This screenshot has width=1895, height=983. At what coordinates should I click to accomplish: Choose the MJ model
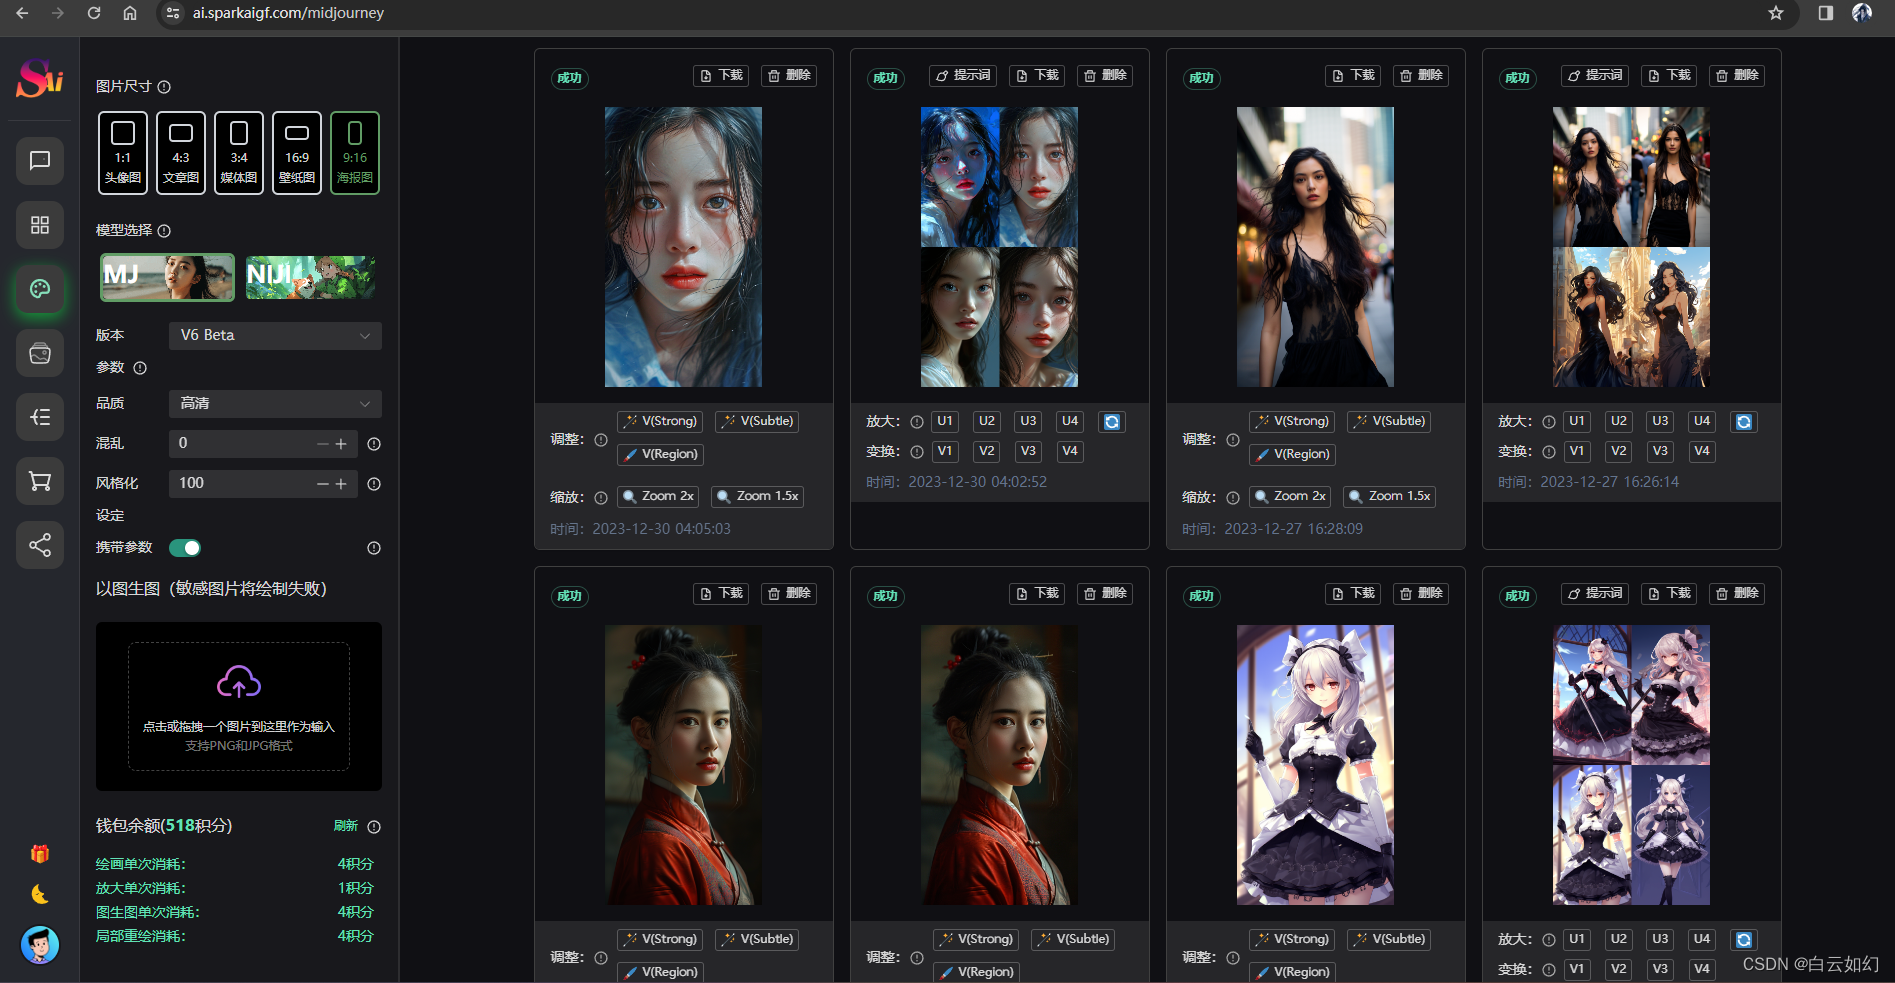[167, 277]
